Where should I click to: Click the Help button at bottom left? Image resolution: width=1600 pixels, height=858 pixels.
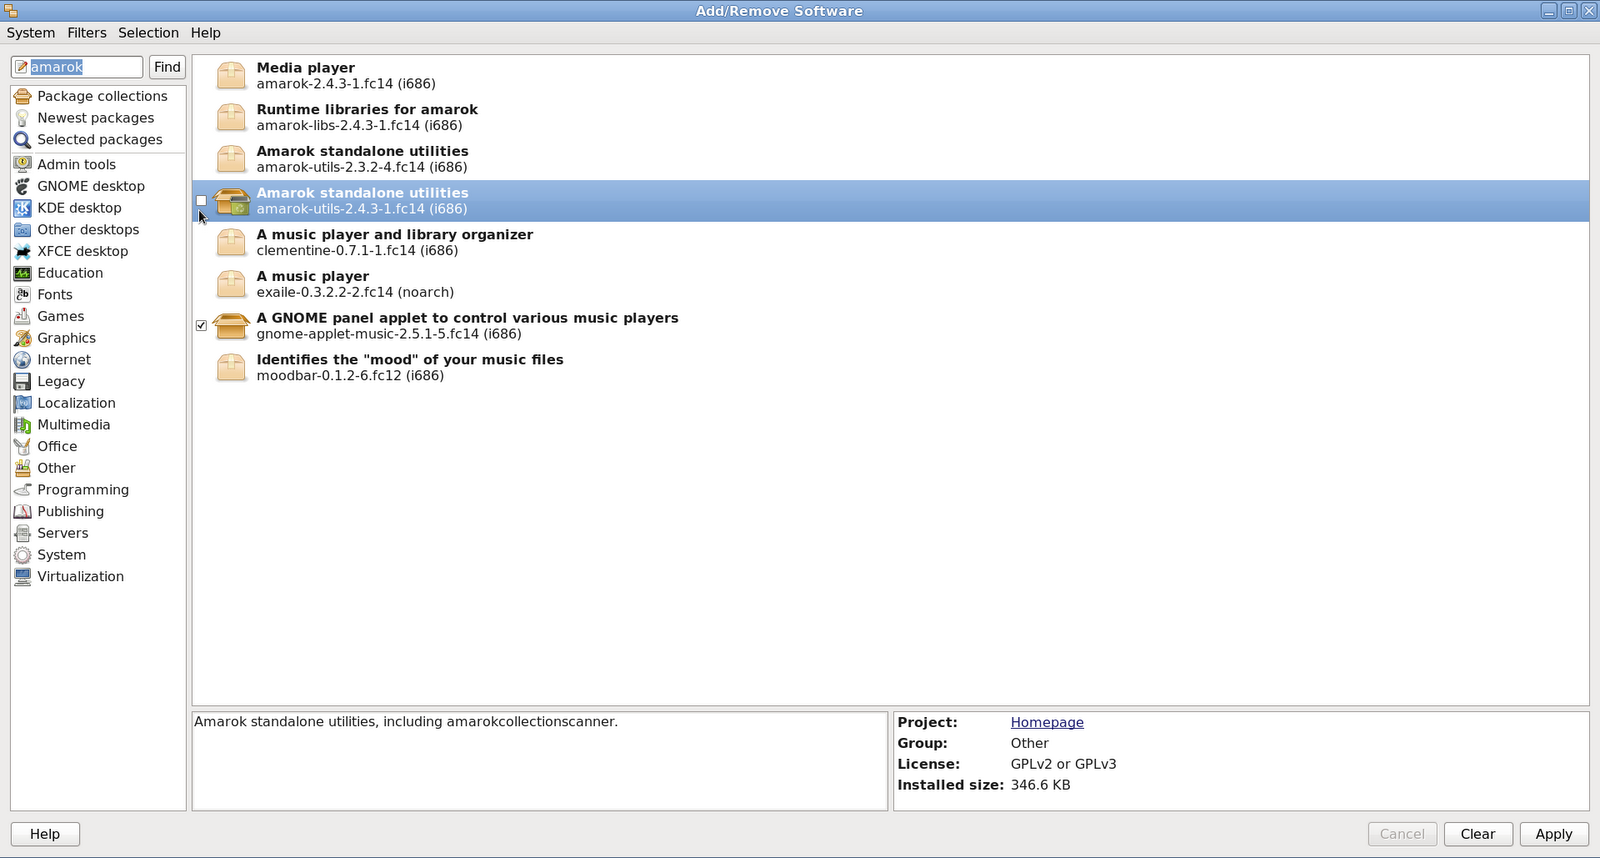pyautogui.click(x=45, y=834)
